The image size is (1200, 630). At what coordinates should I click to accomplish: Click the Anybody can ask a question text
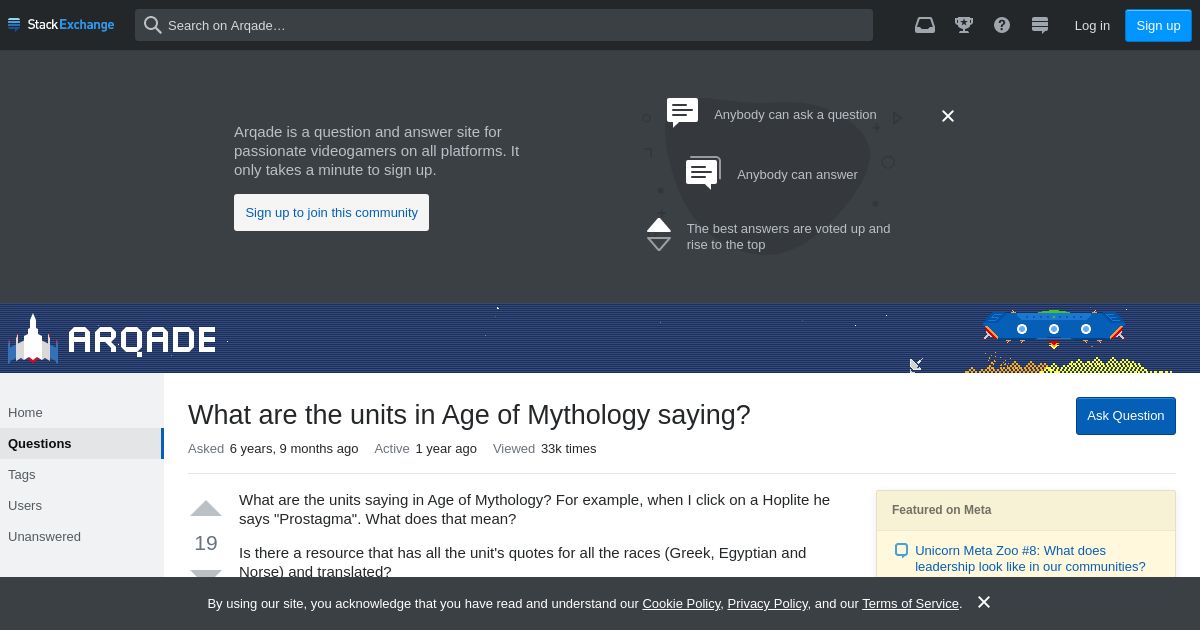coord(795,114)
